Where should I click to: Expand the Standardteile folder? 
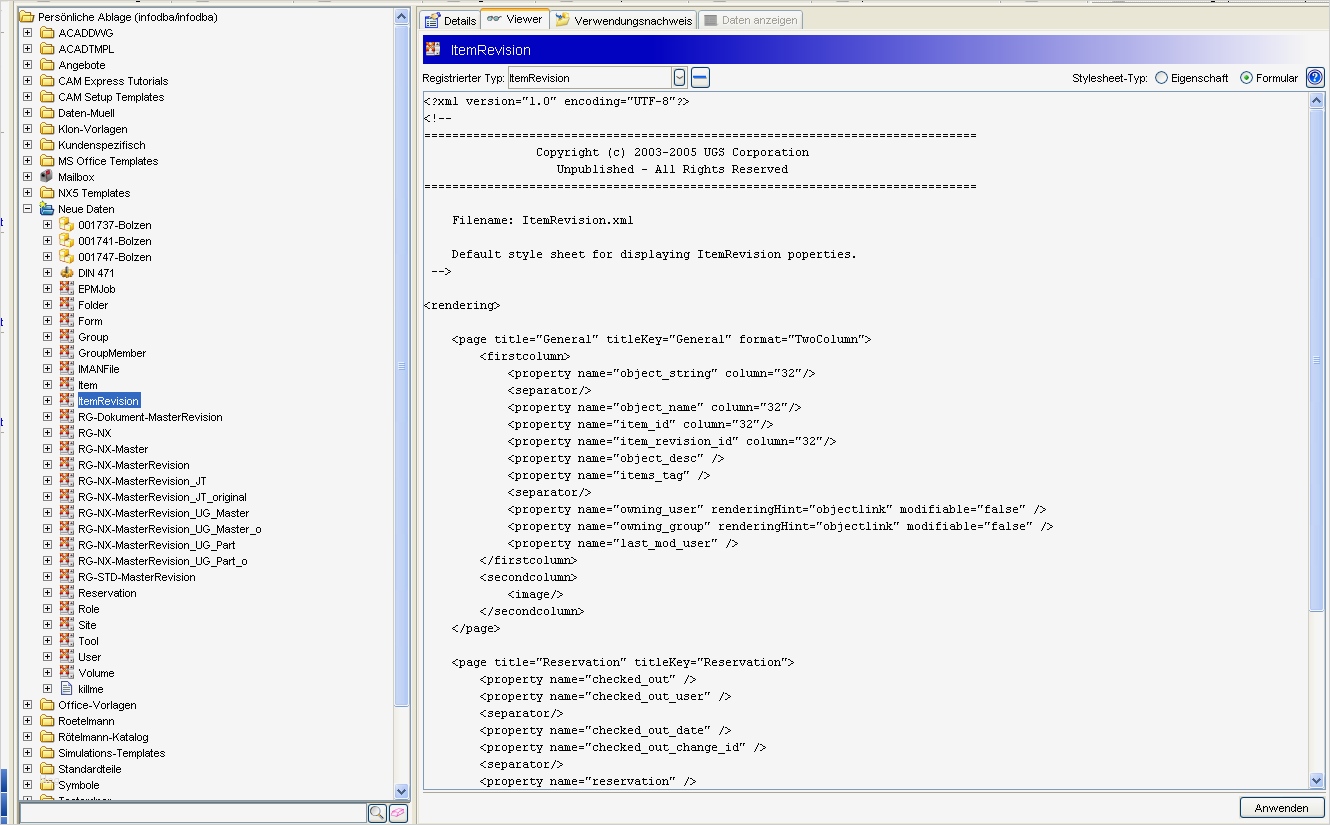28,769
